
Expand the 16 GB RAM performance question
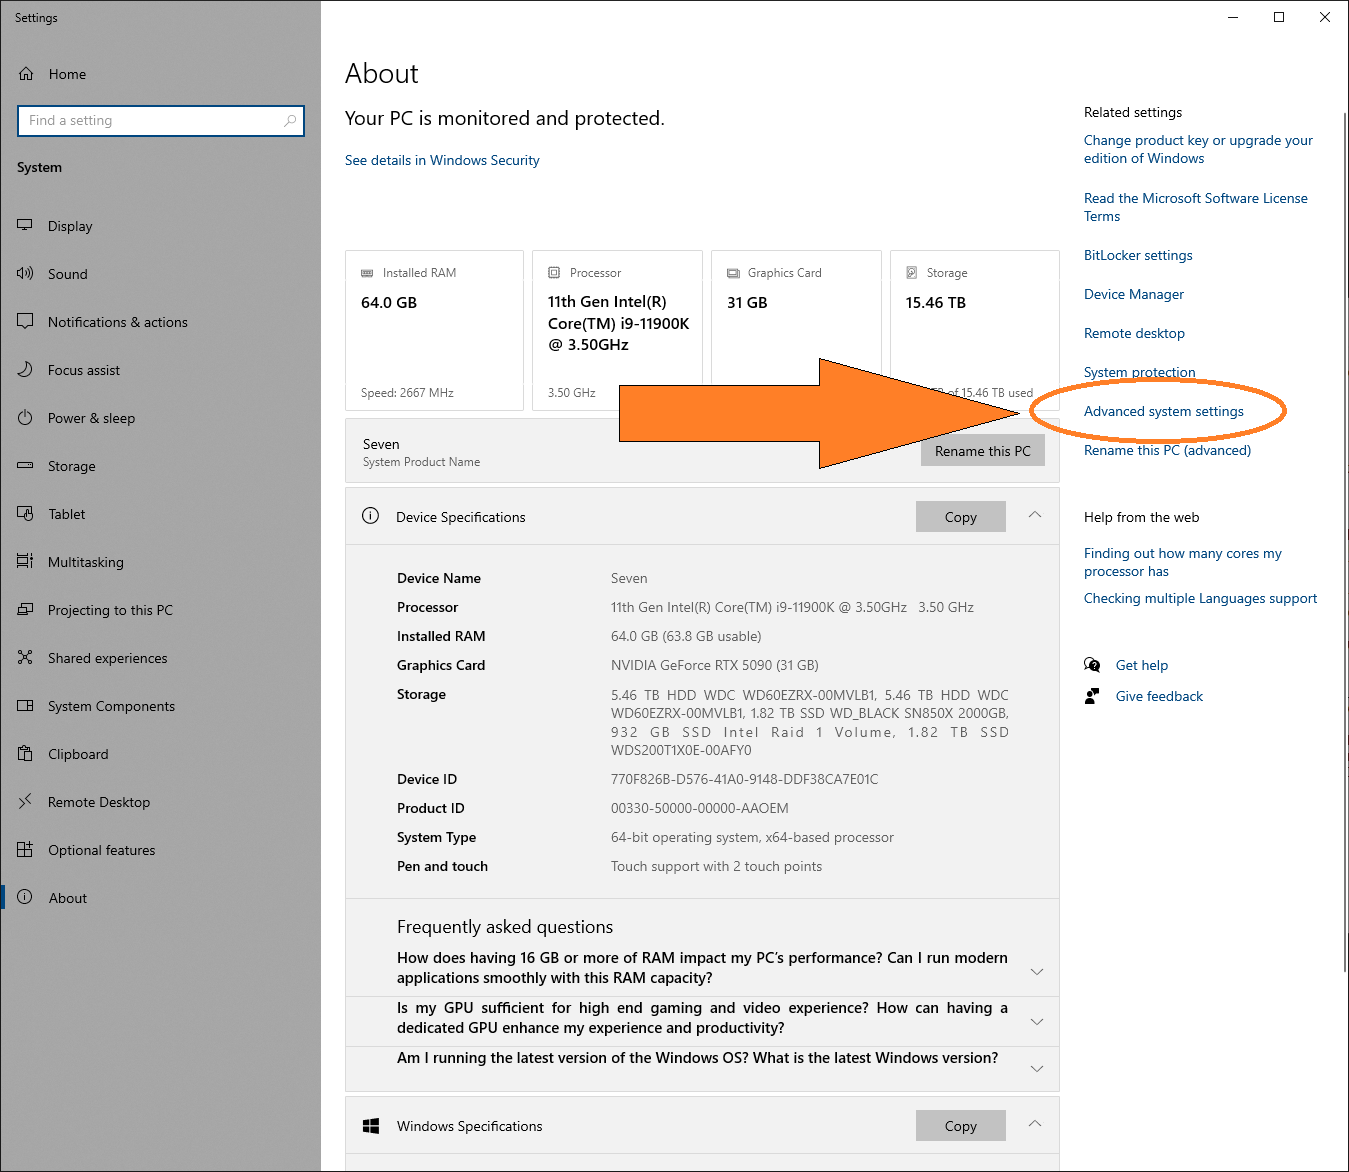(x=1037, y=971)
